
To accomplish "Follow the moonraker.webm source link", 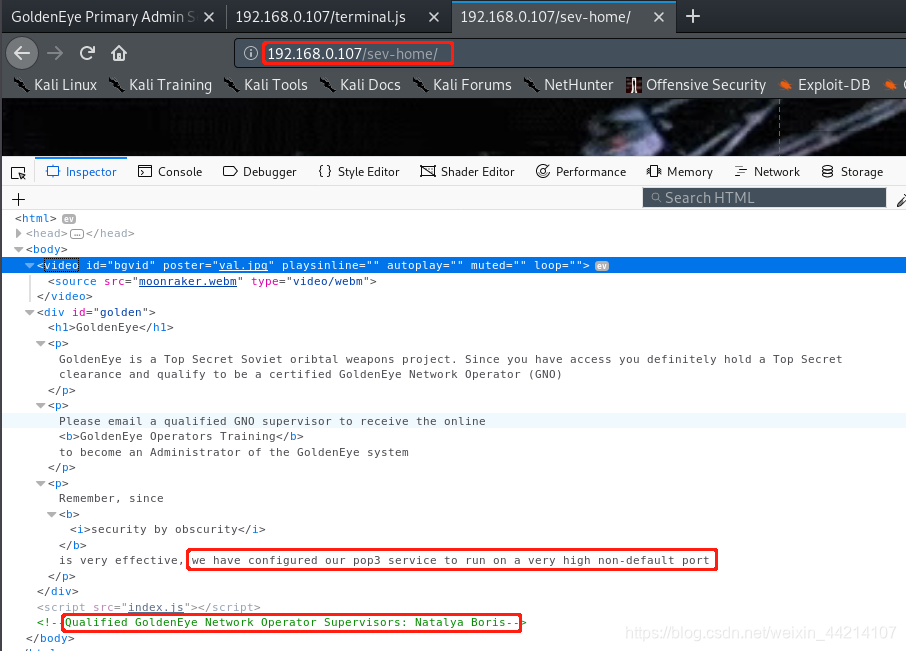I will click(x=188, y=281).
